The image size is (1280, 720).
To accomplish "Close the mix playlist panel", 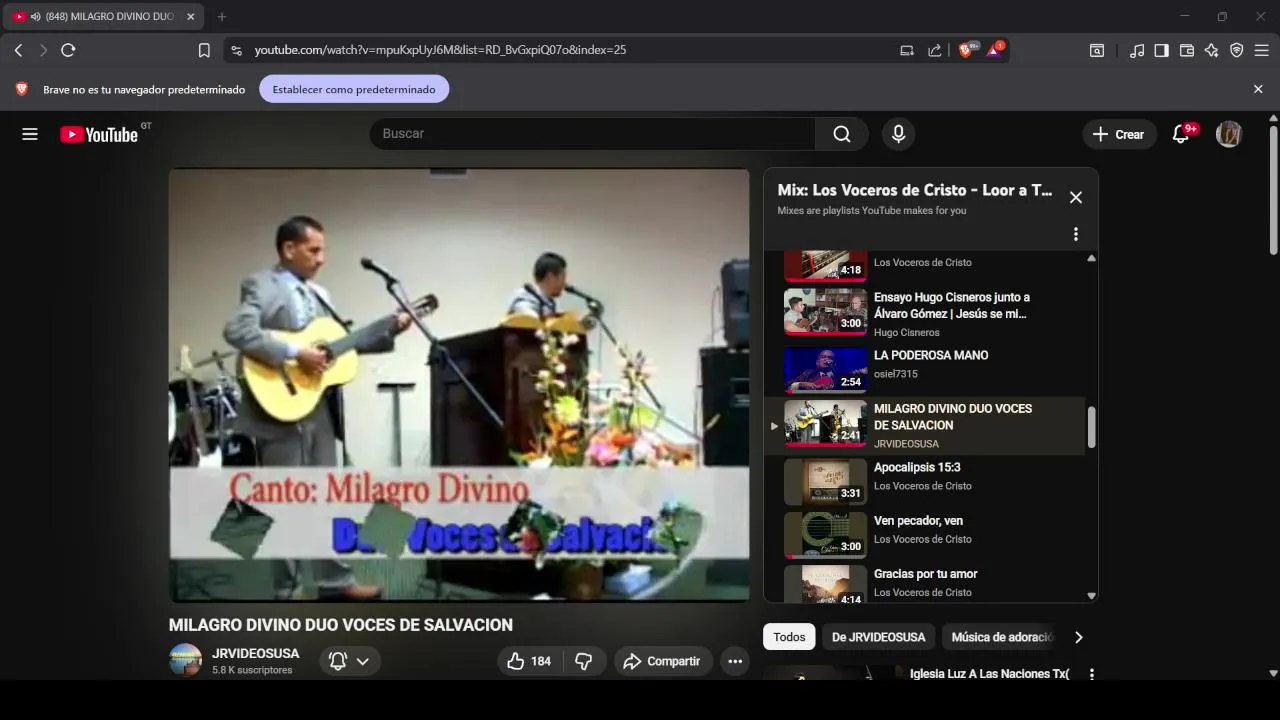I will (1076, 198).
